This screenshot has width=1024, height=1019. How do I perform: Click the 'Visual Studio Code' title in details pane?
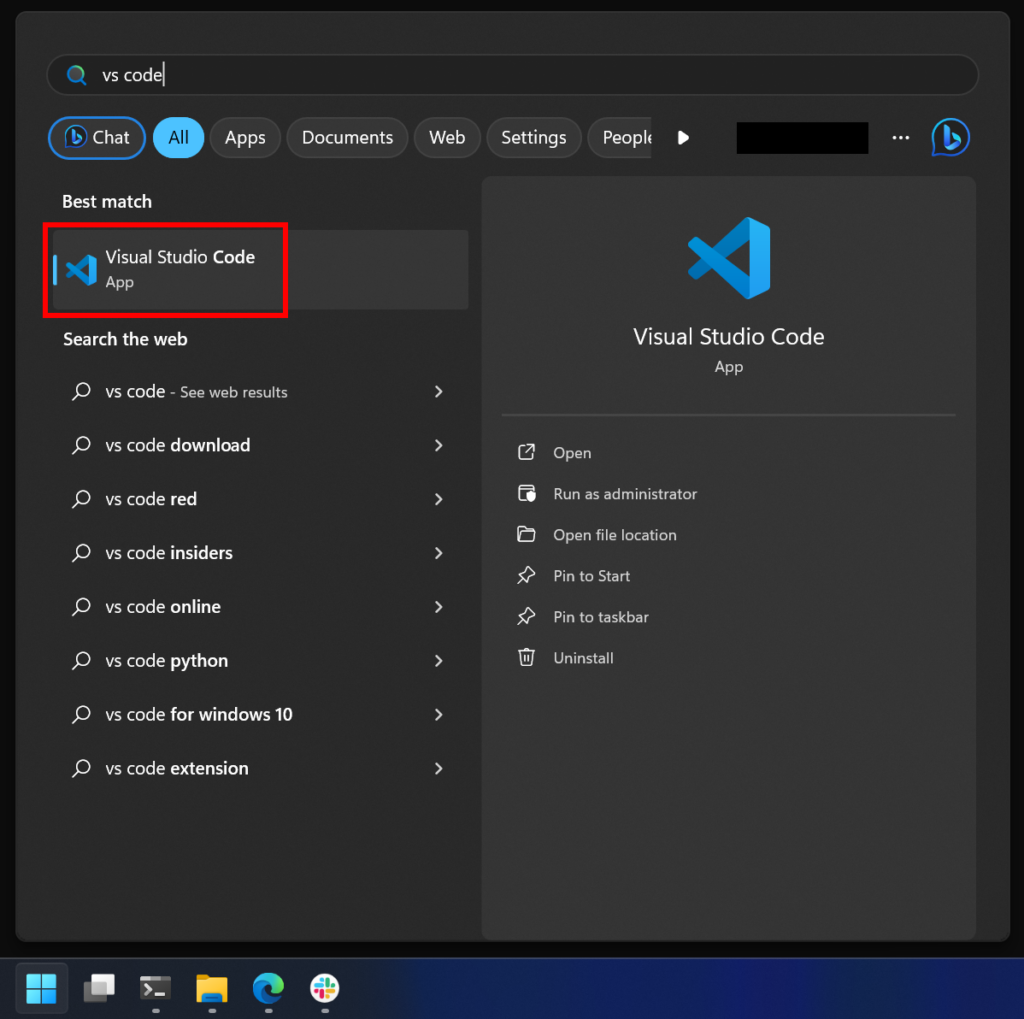[729, 336]
